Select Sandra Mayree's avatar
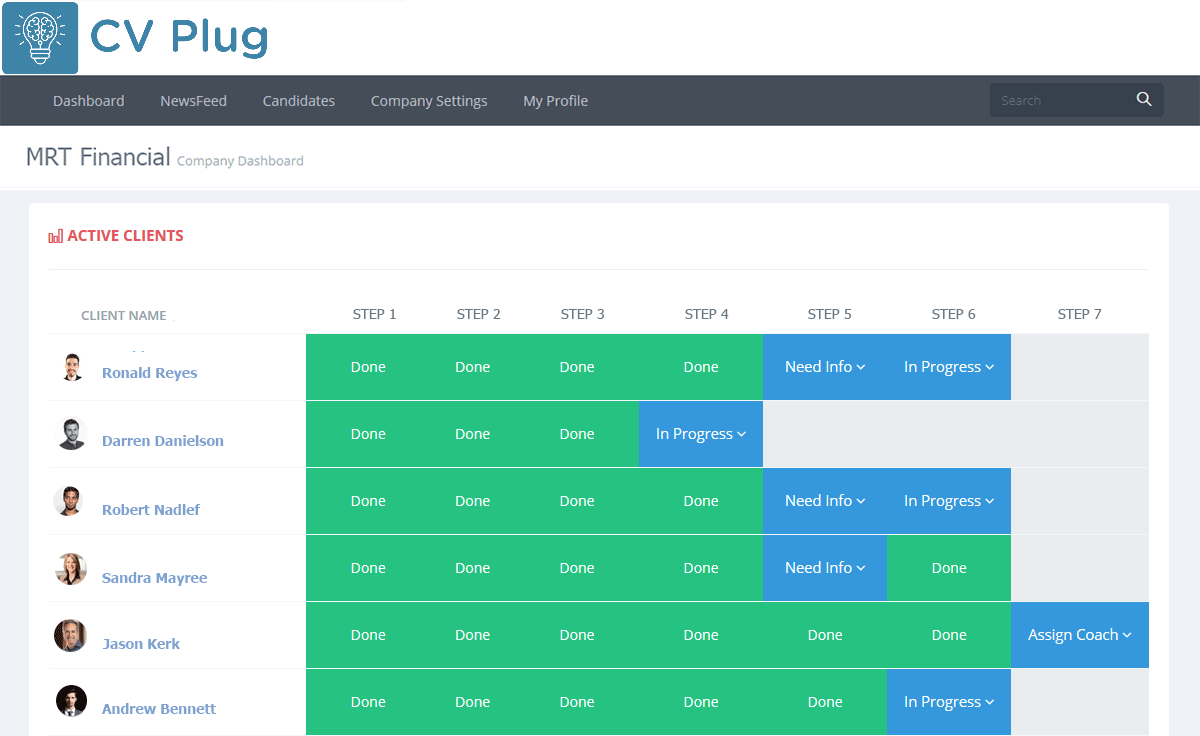The width and height of the screenshot is (1200, 736). tap(71, 569)
